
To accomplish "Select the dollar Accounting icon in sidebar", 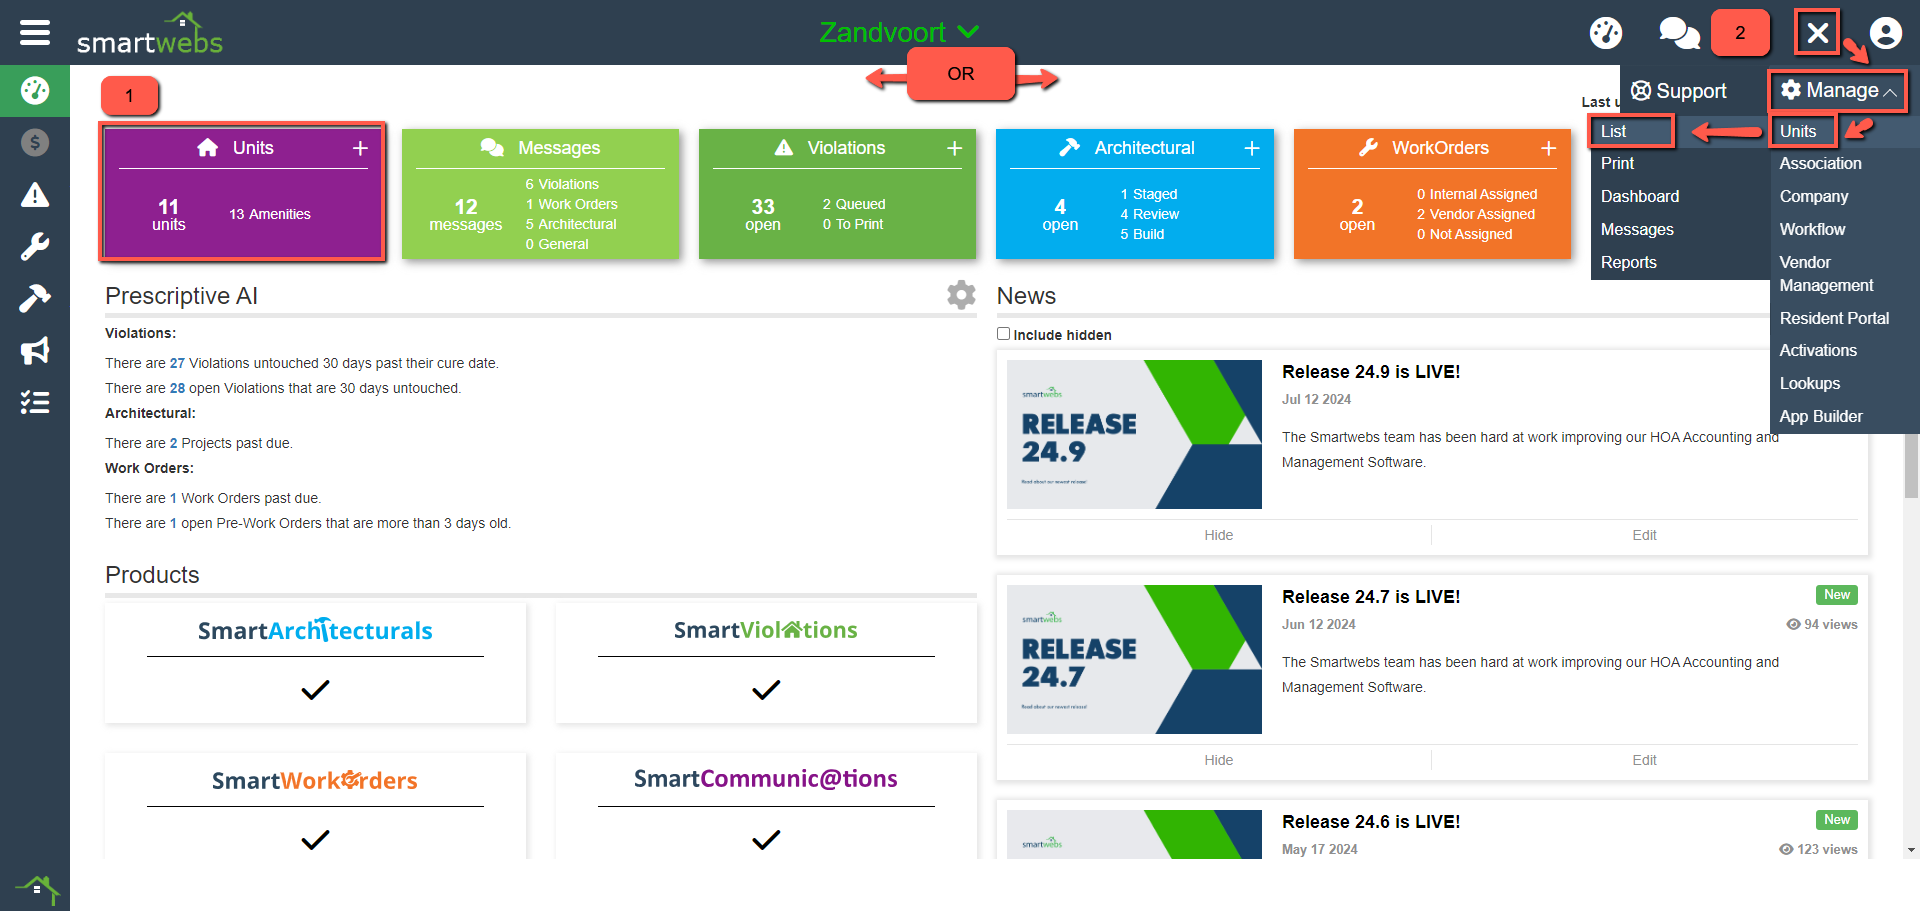I will (x=35, y=143).
